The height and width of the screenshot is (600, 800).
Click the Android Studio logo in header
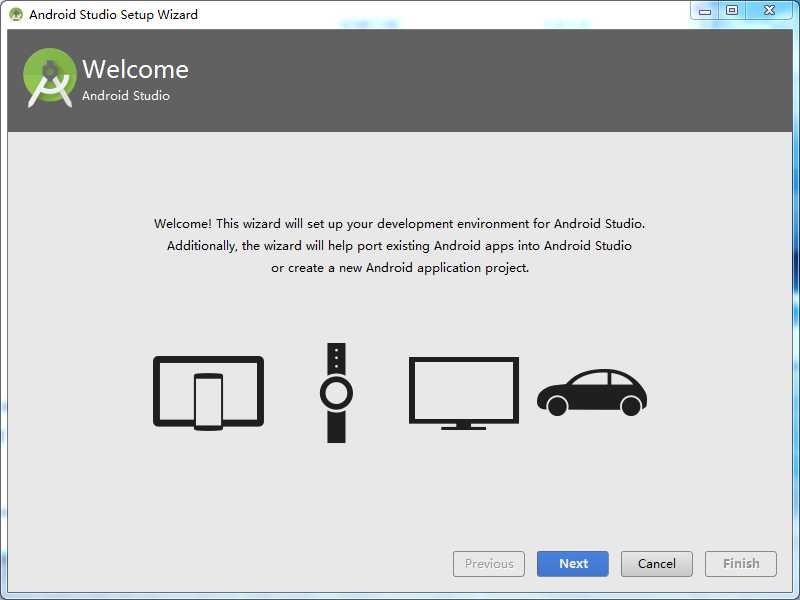coord(49,78)
